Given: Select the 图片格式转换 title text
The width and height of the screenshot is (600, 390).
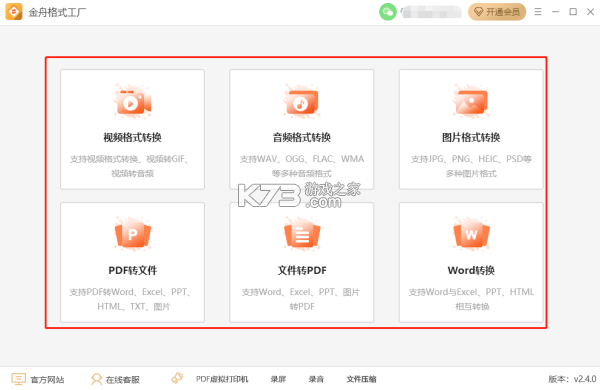Looking at the screenshot, I should [x=471, y=137].
